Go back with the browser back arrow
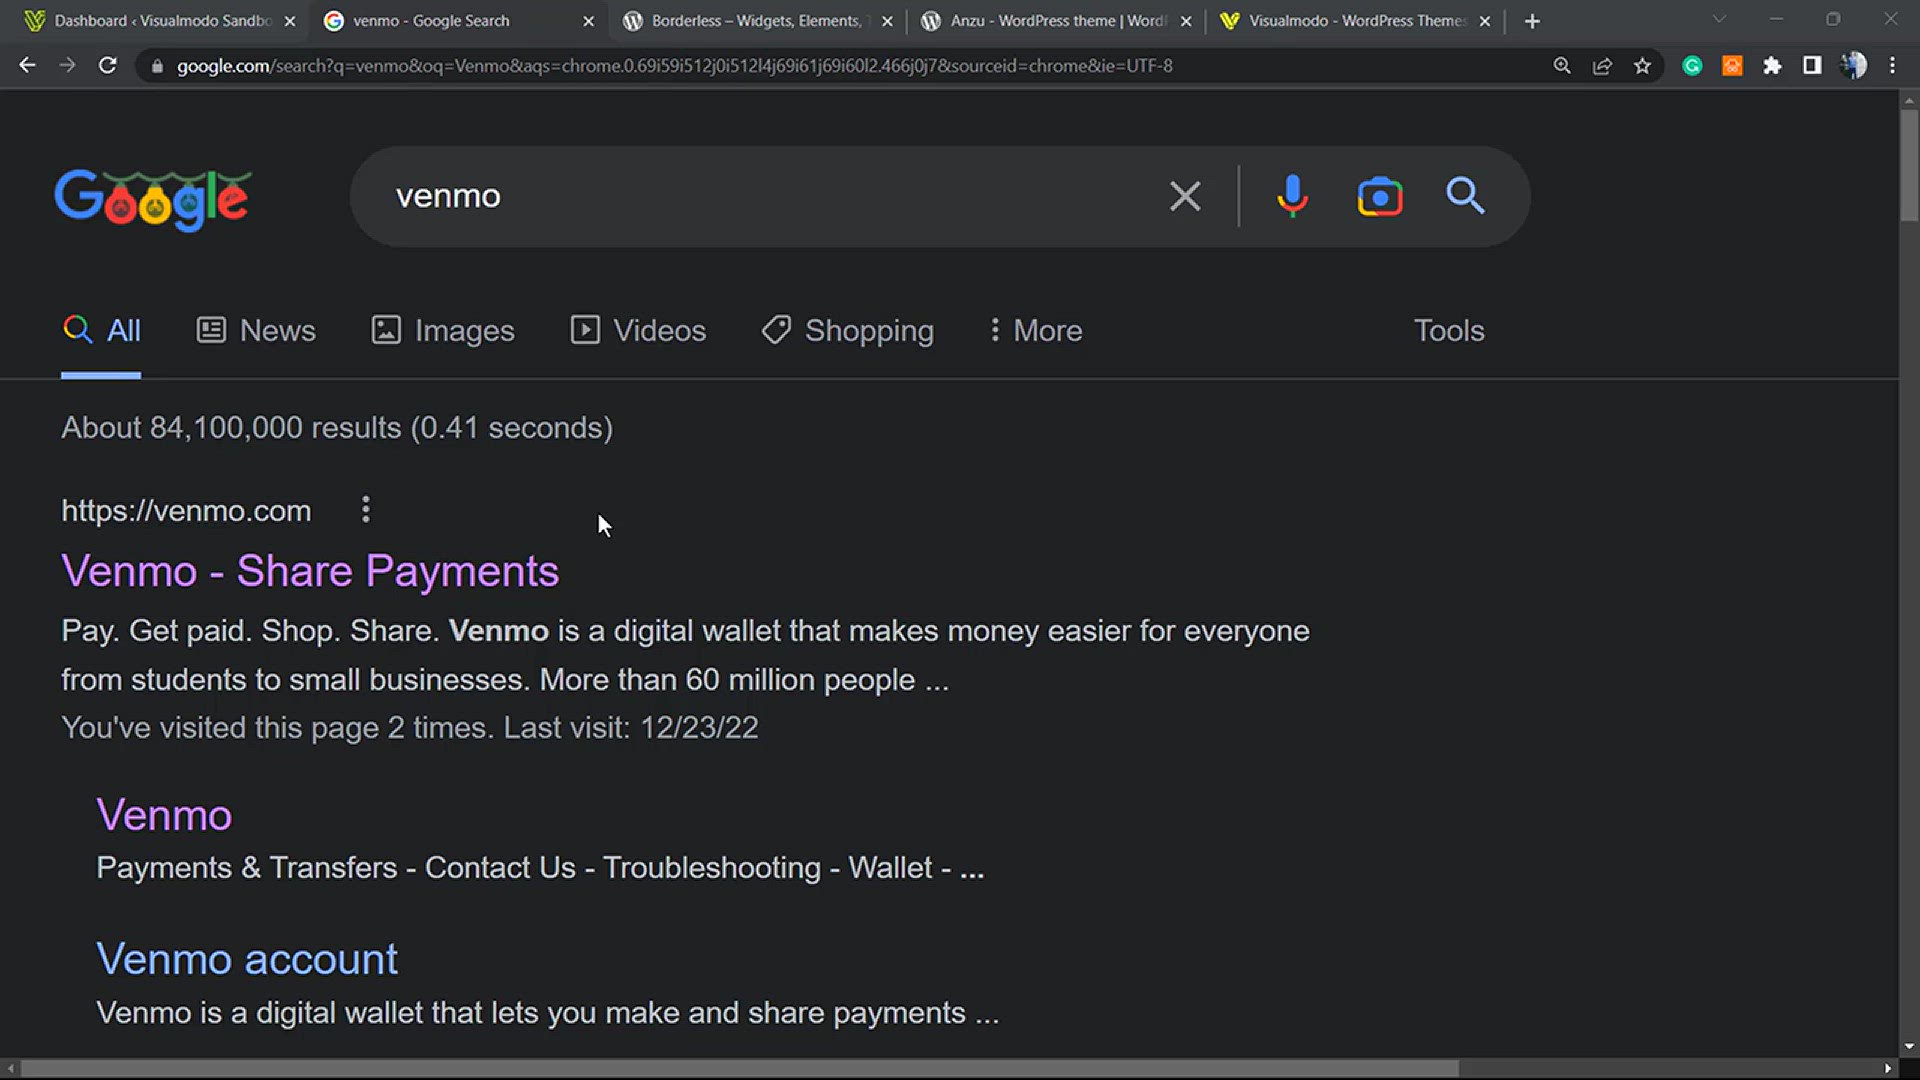Viewport: 1920px width, 1080px height. pyautogui.click(x=27, y=66)
